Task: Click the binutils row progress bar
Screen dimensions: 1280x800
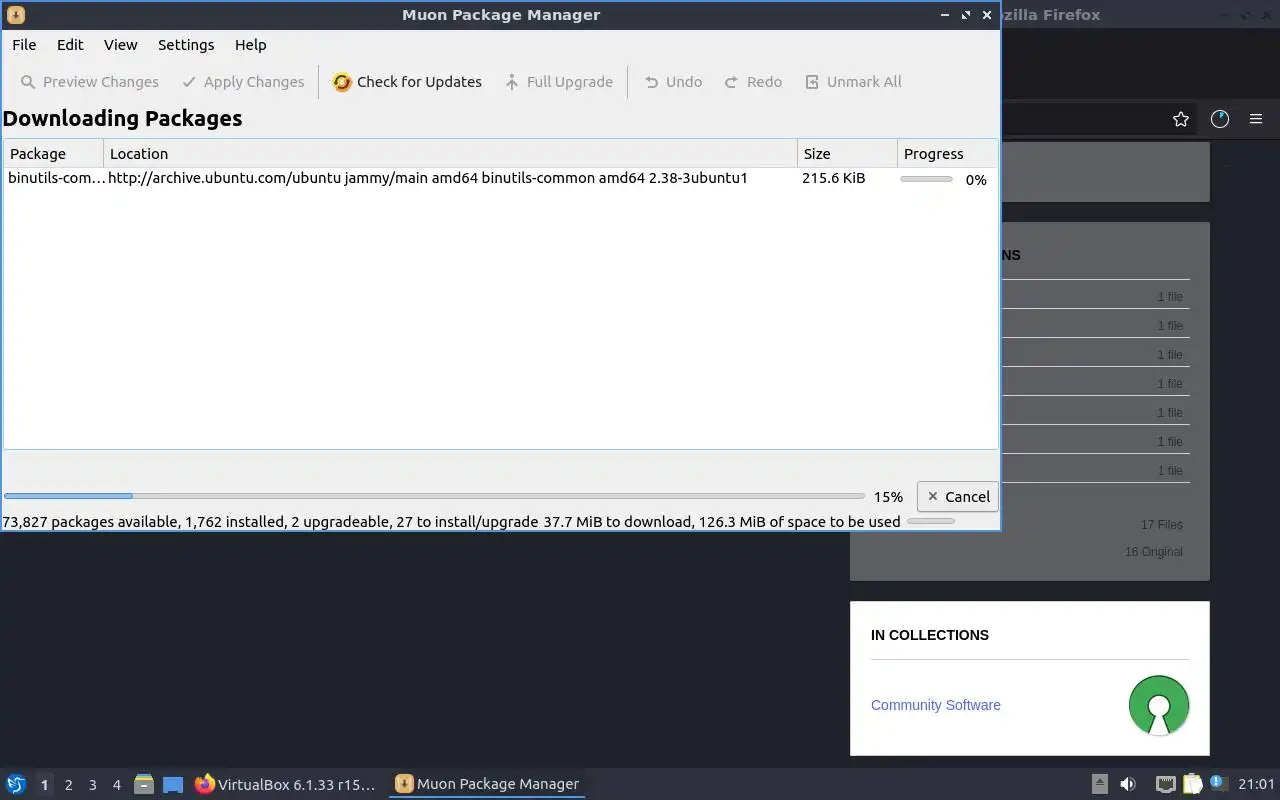Action: coord(926,179)
